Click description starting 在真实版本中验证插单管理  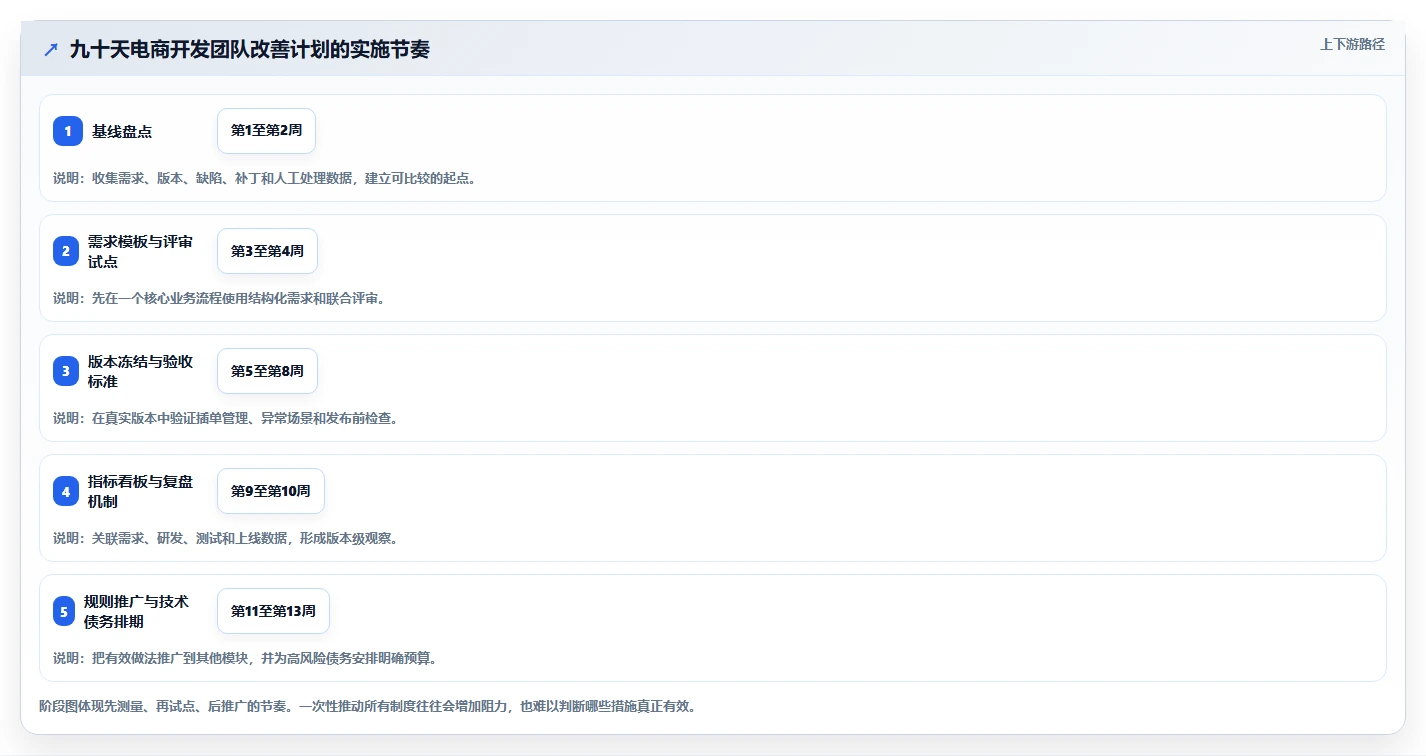point(227,418)
